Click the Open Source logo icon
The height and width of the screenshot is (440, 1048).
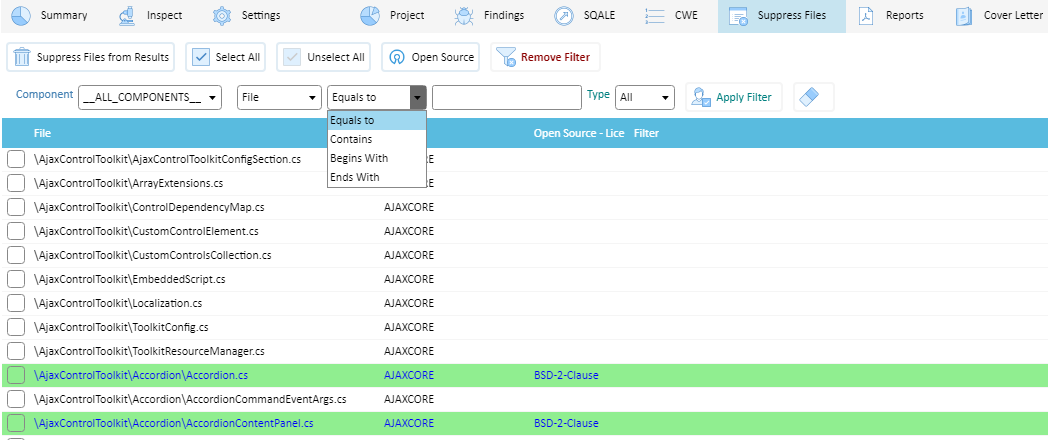tap(397, 58)
